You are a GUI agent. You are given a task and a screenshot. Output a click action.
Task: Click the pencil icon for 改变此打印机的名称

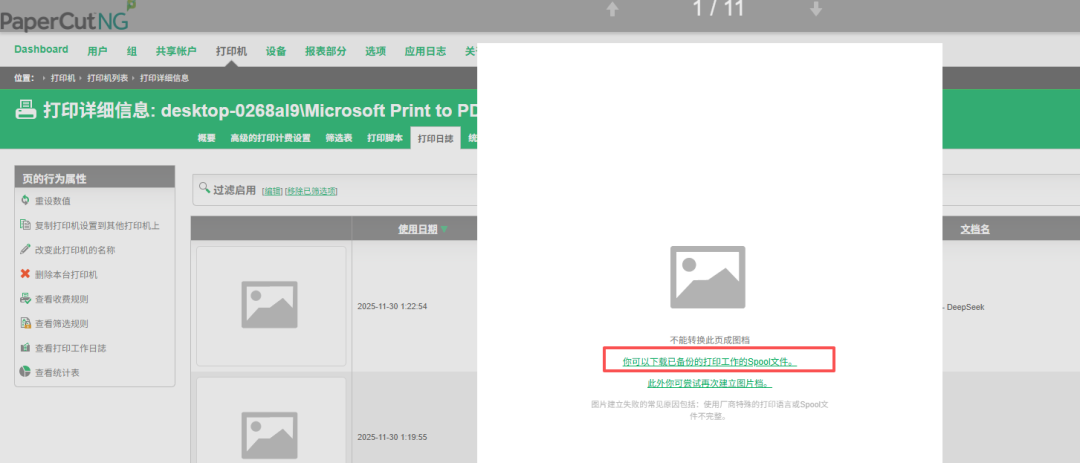(25, 250)
